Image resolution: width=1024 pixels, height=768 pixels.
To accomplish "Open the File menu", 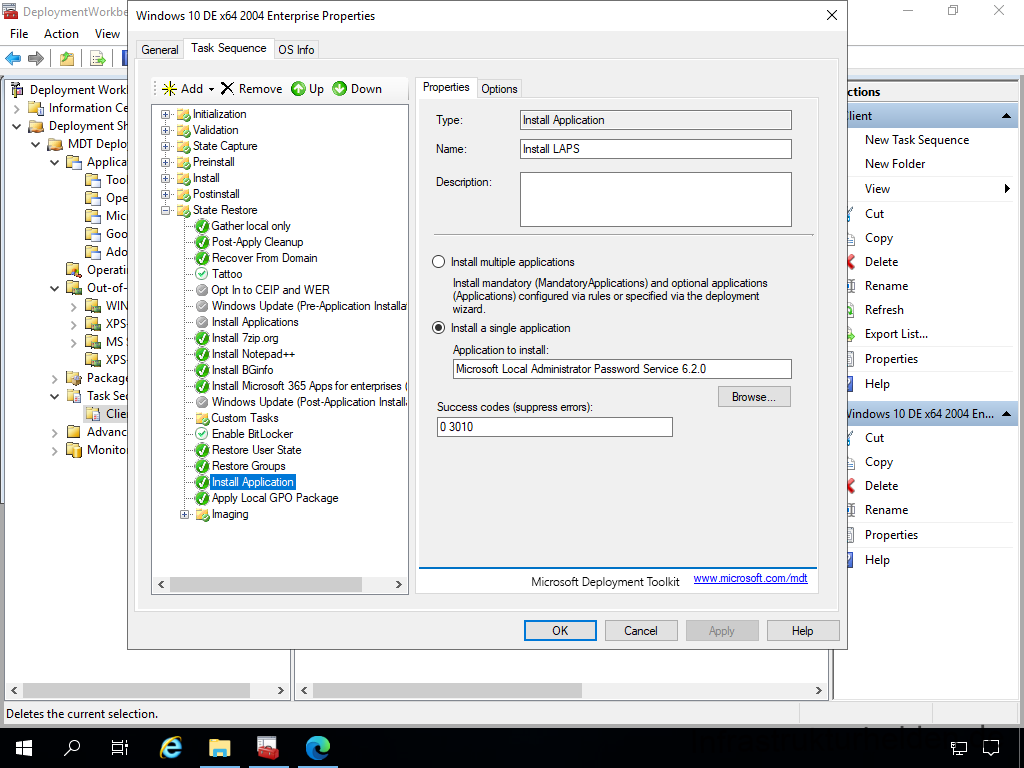I will pos(19,34).
